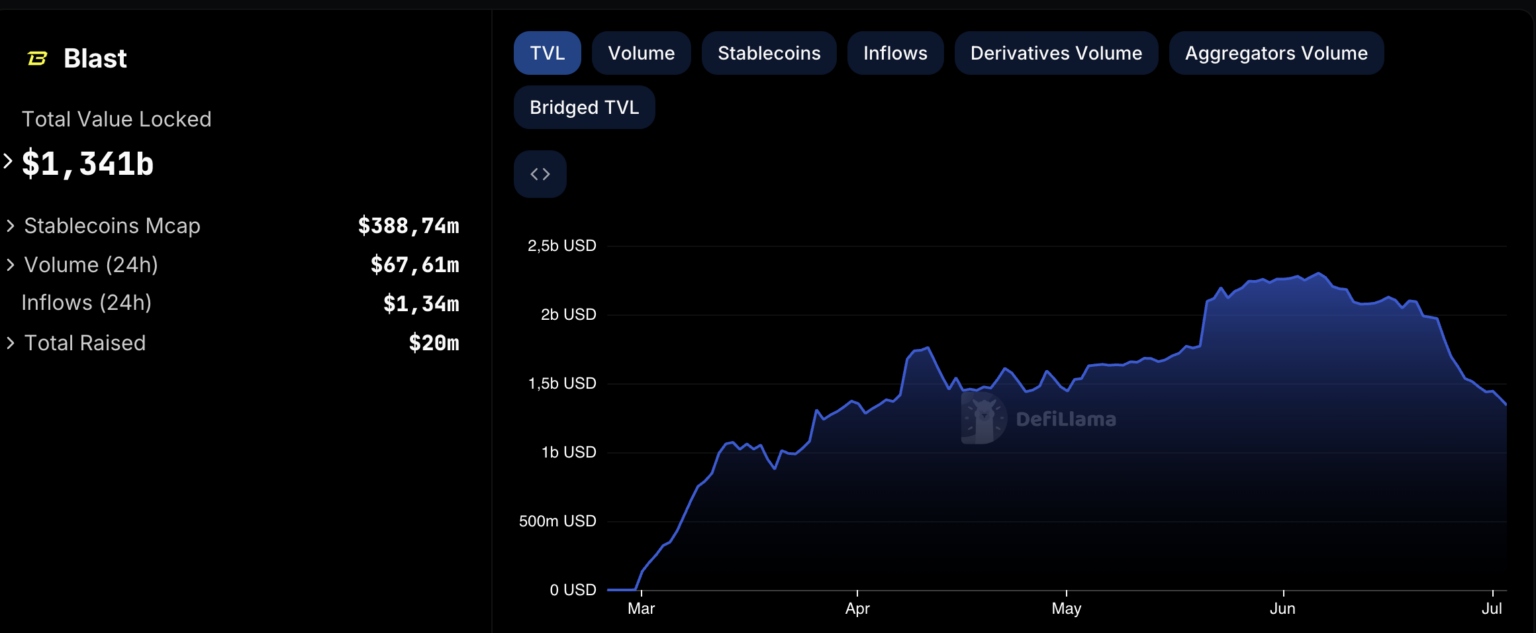Click the $20m total raised value
1536x633 pixels.
click(x=434, y=343)
